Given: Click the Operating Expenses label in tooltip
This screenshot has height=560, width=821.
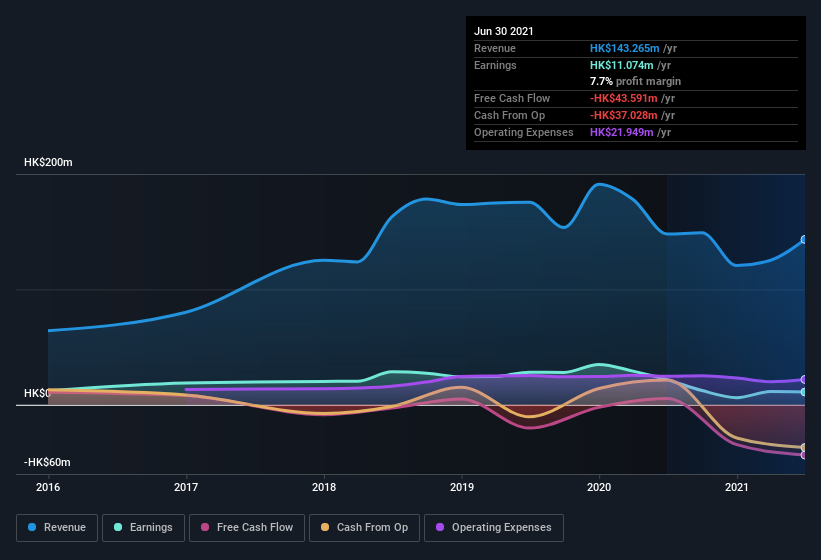Looking at the screenshot, I should (x=524, y=132).
